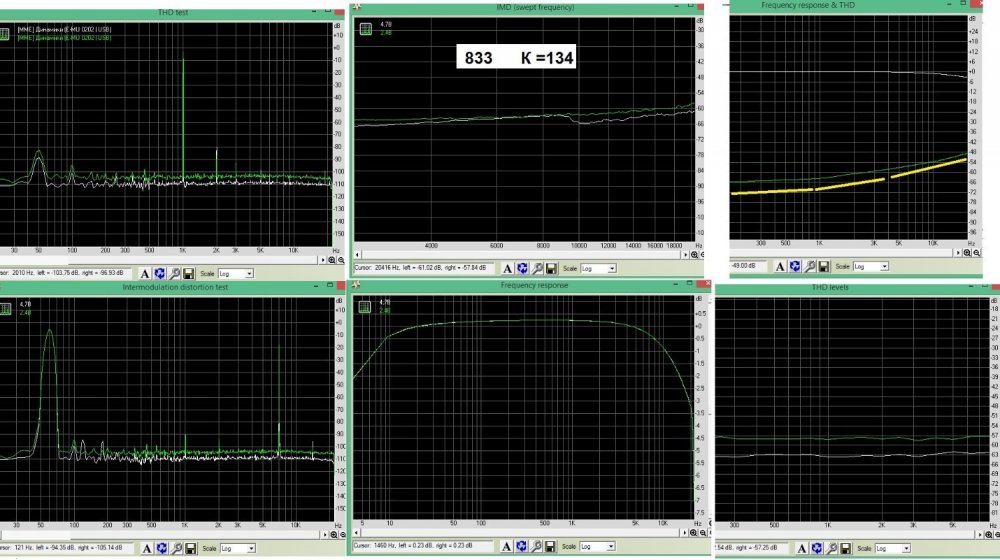1000x560 pixels.
Task: Click cursor readout showing 2010 Hz in THD test
Action: [65, 274]
